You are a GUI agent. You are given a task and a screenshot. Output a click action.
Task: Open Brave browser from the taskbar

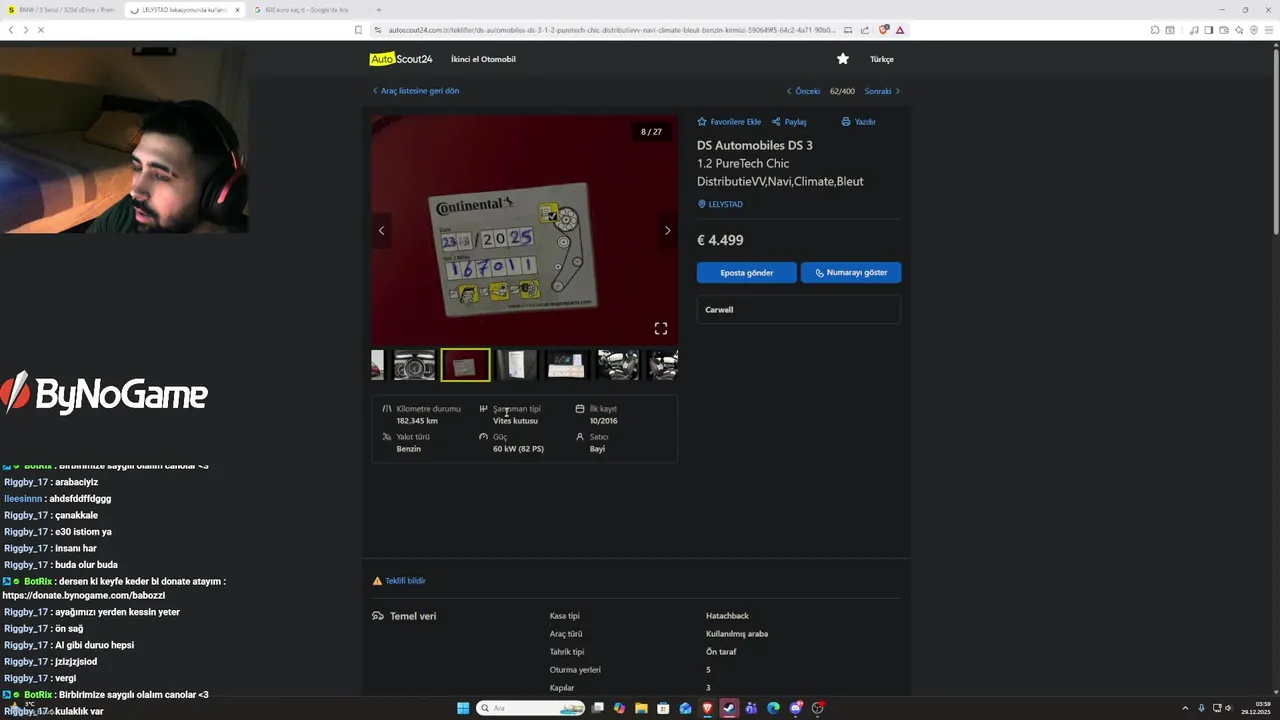pyautogui.click(x=707, y=708)
